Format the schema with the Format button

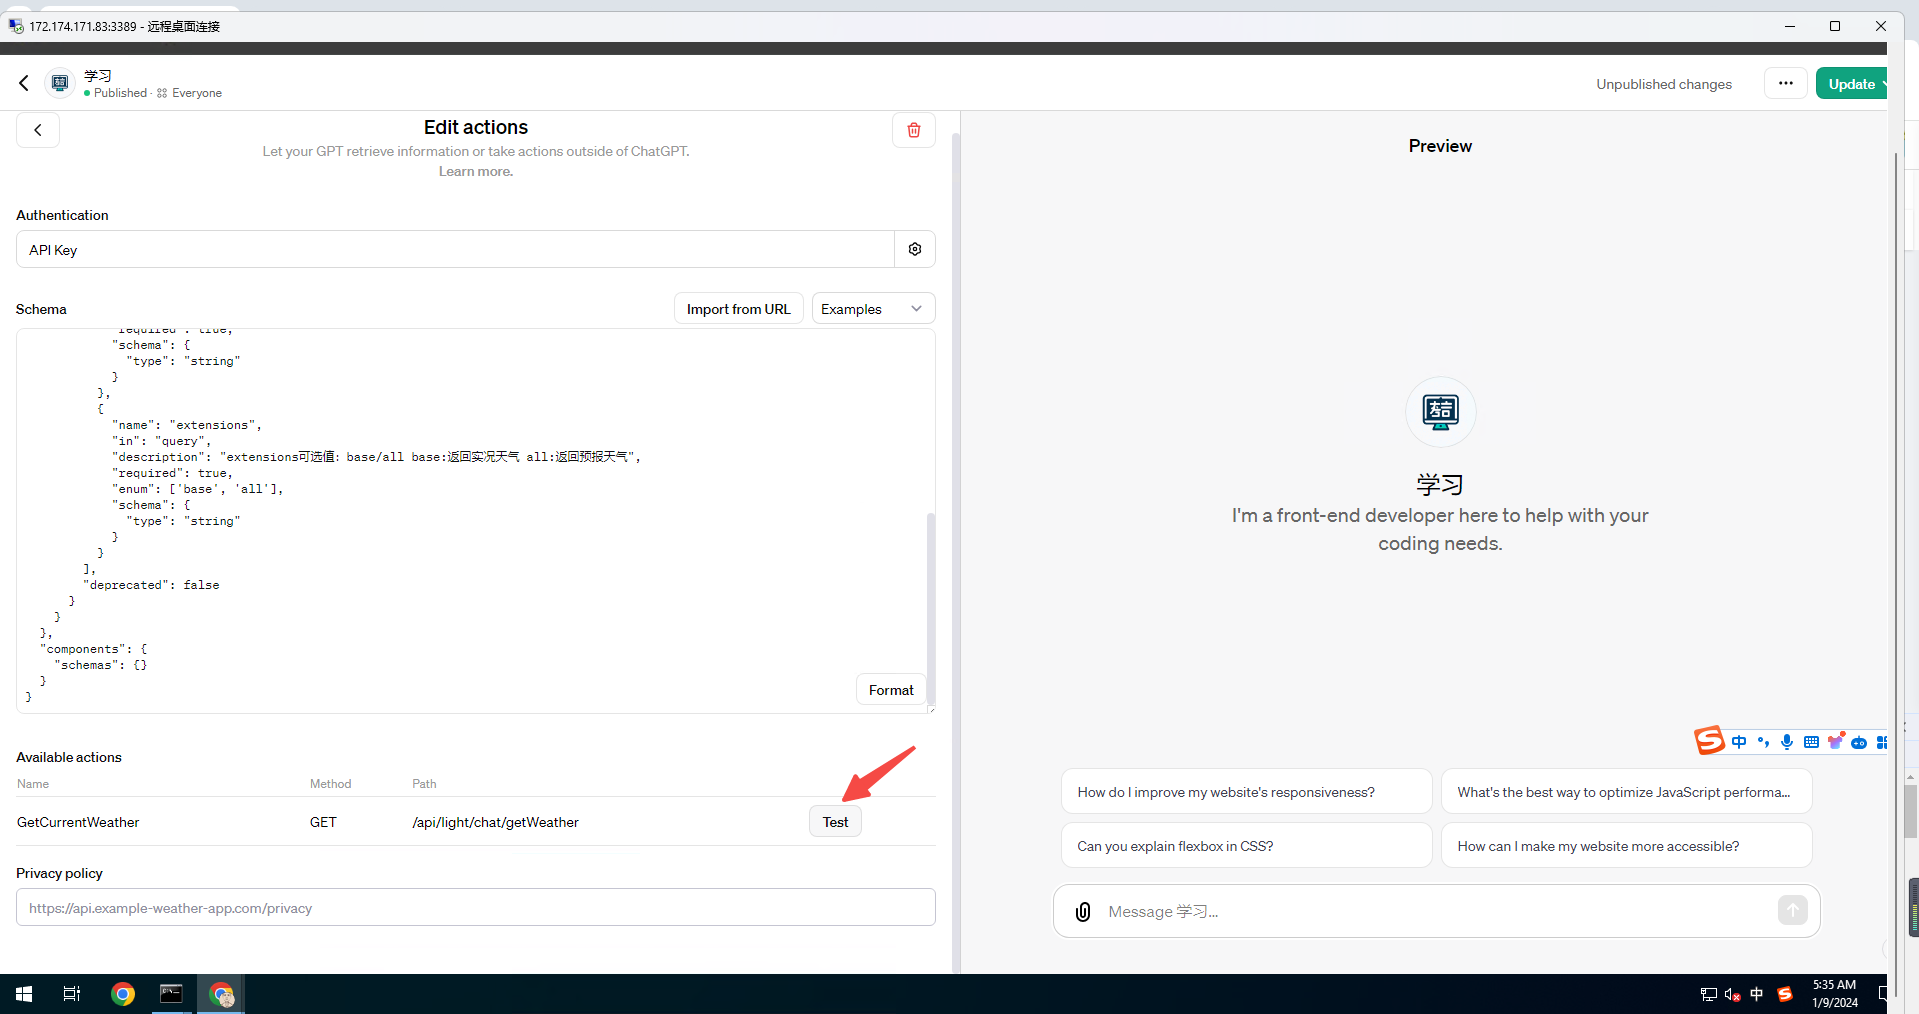click(890, 690)
